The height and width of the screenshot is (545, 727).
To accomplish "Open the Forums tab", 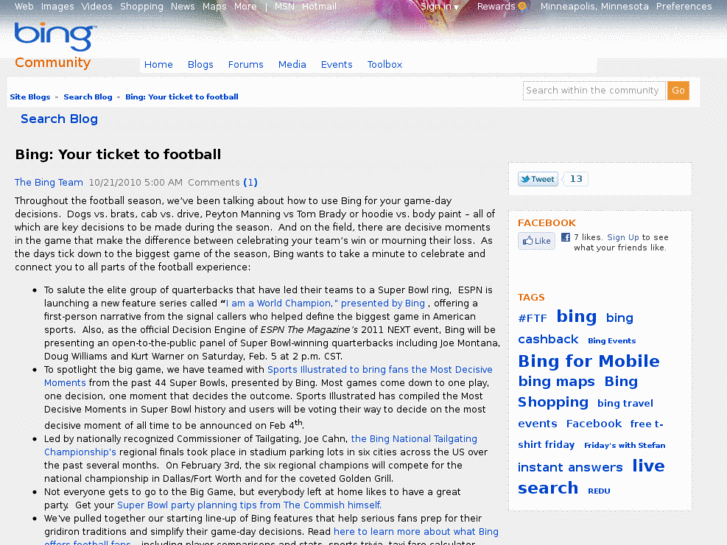I will pyautogui.click(x=246, y=64).
